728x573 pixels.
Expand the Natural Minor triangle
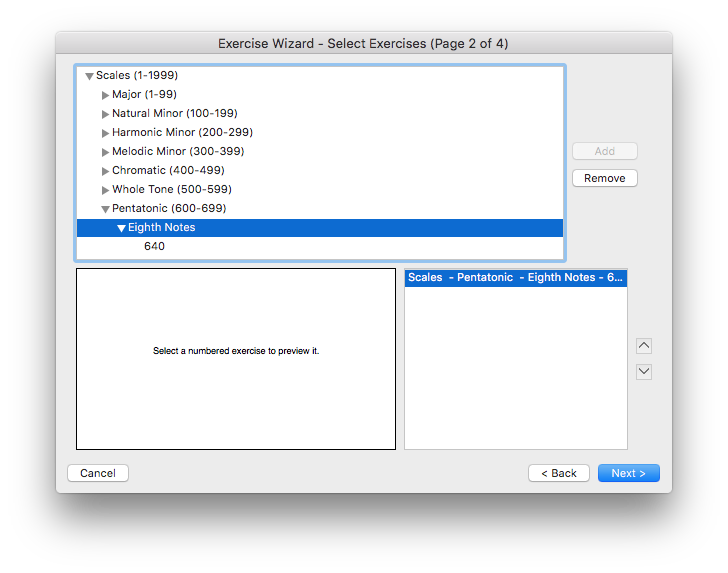105,114
